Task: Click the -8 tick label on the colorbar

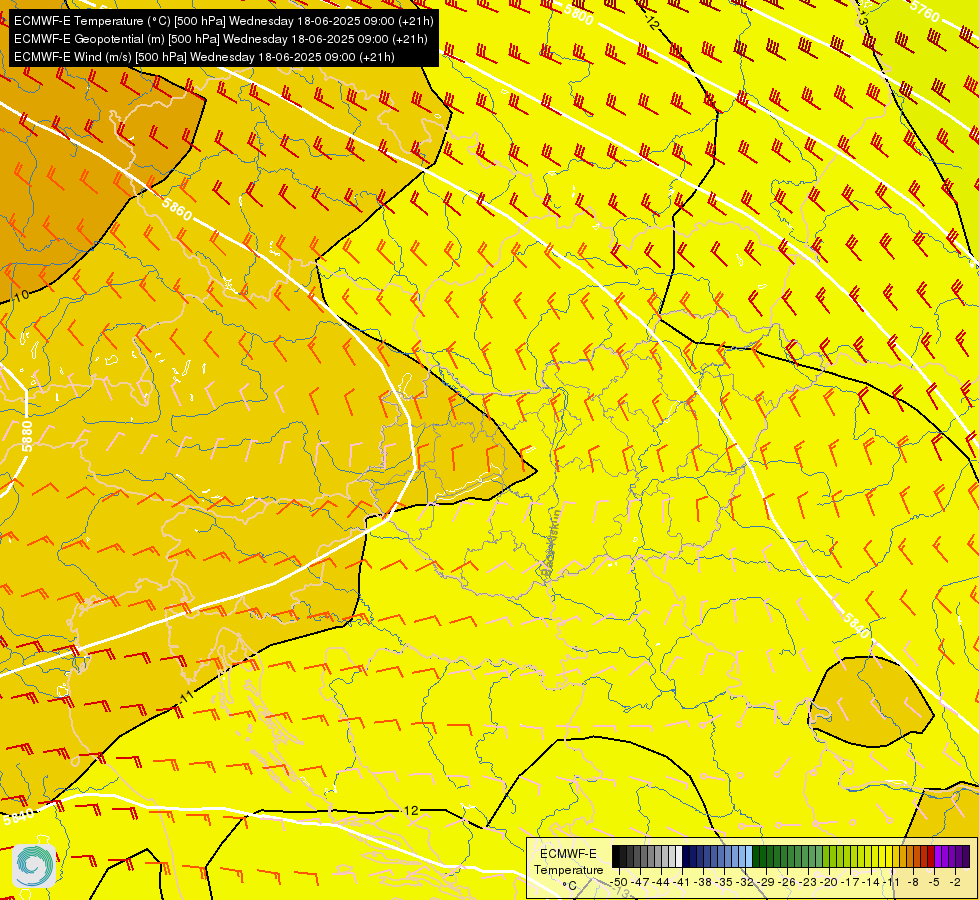Action: (x=913, y=882)
